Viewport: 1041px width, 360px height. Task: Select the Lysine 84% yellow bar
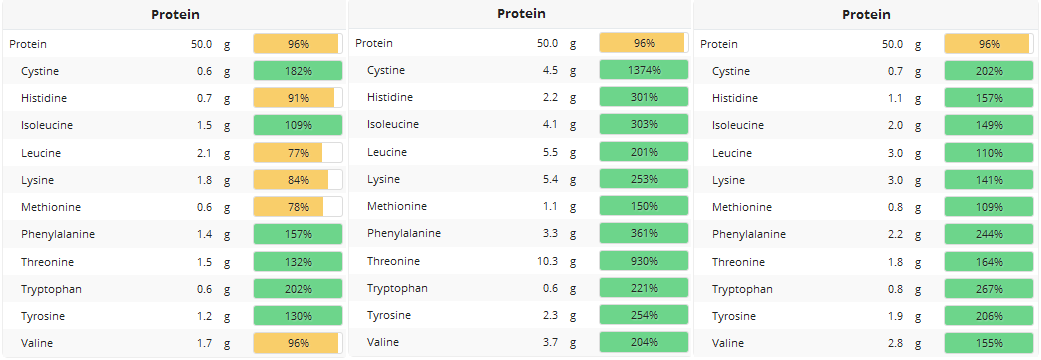pyautogui.click(x=298, y=180)
